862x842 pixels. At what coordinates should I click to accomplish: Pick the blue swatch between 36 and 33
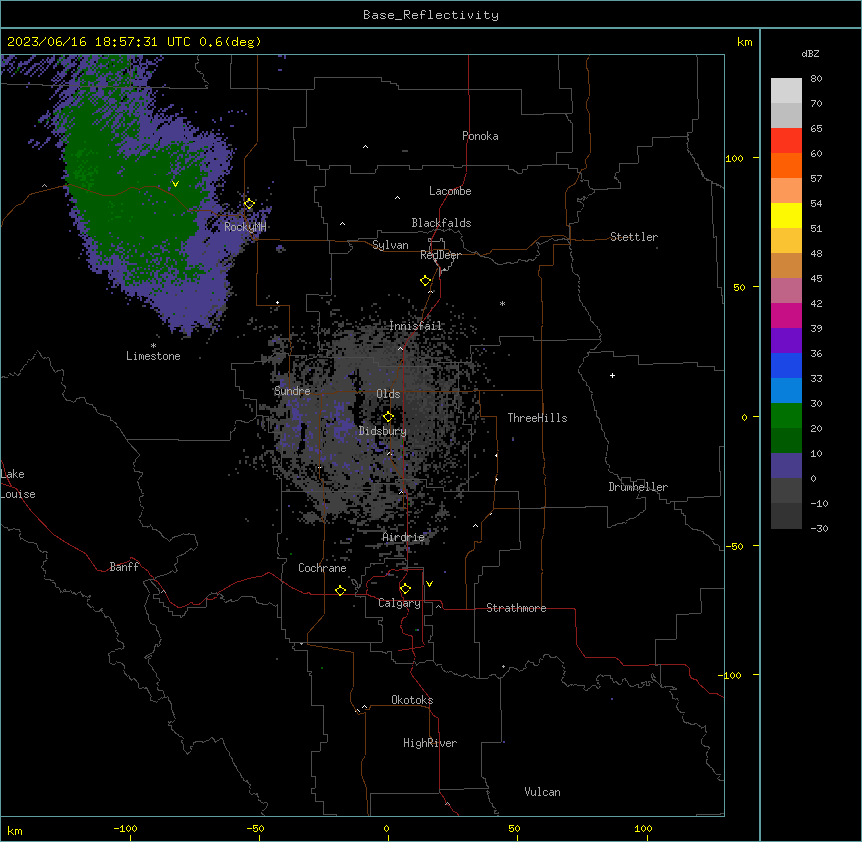pyautogui.click(x=786, y=366)
